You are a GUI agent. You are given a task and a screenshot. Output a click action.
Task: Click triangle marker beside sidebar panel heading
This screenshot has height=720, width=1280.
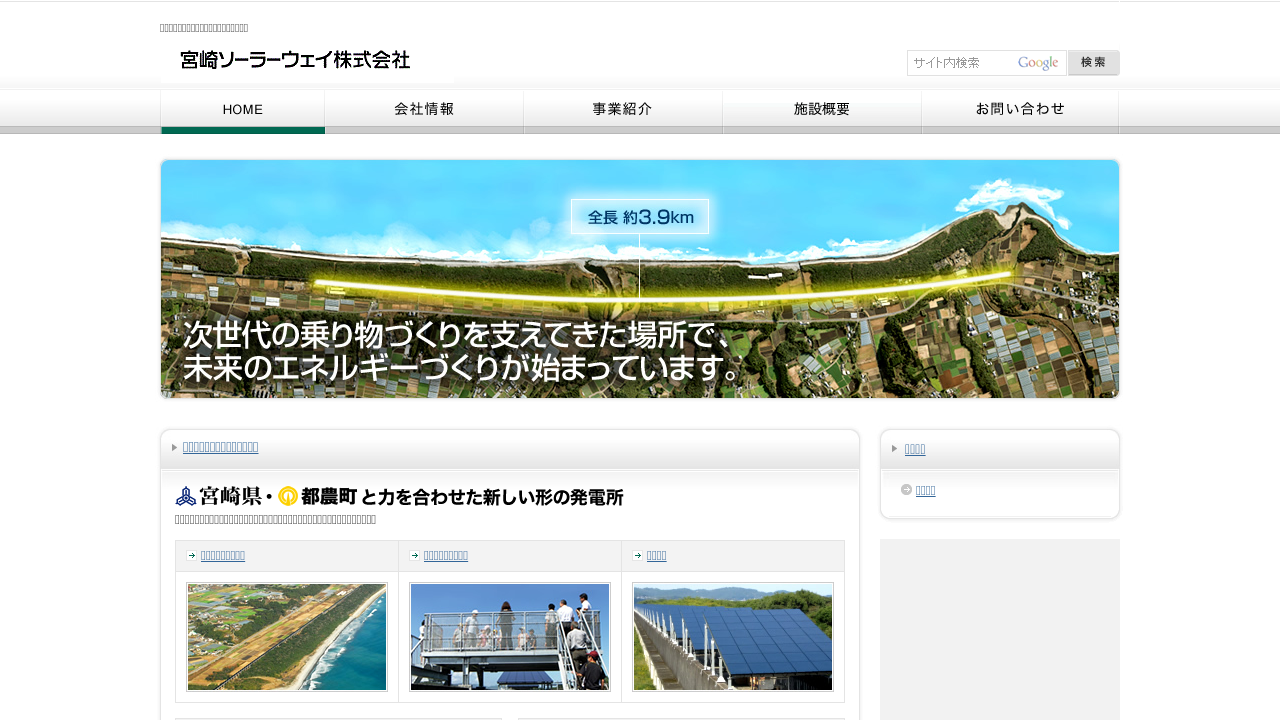[894, 448]
